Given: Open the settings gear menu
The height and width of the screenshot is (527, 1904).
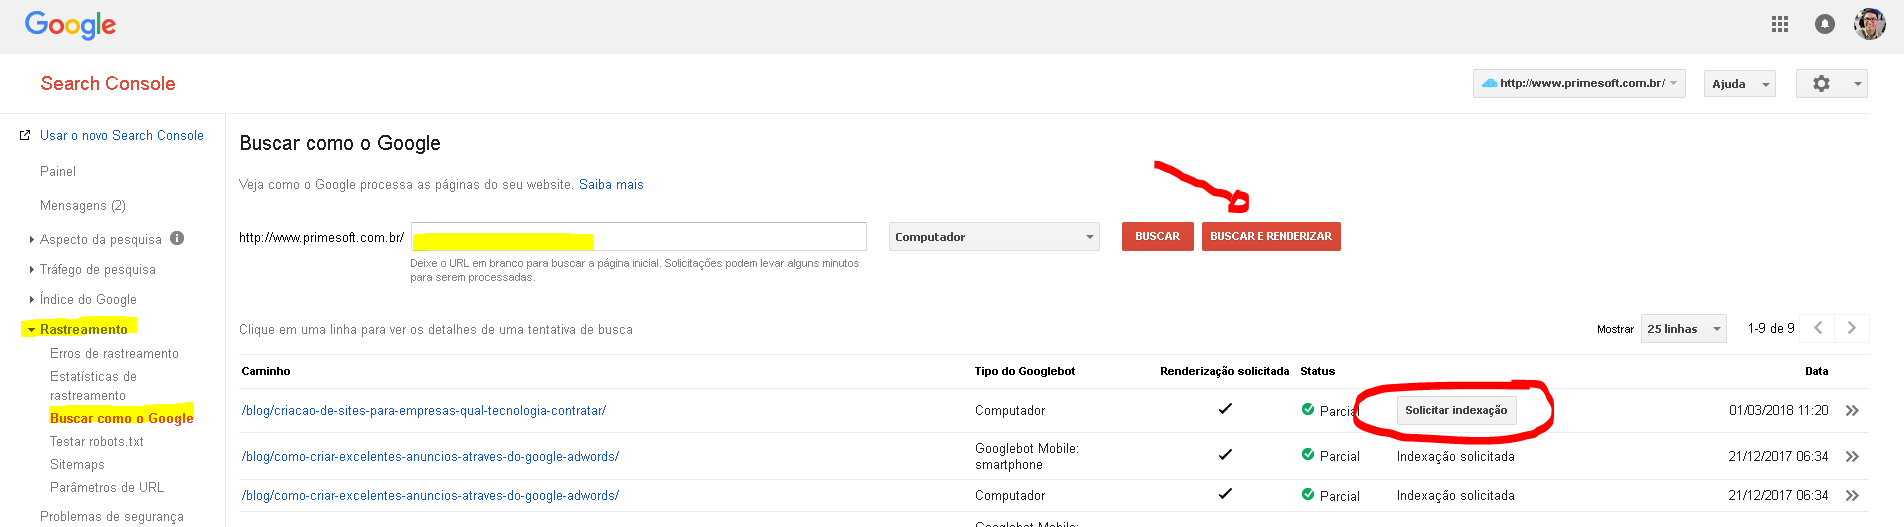Looking at the screenshot, I should coord(1832,84).
